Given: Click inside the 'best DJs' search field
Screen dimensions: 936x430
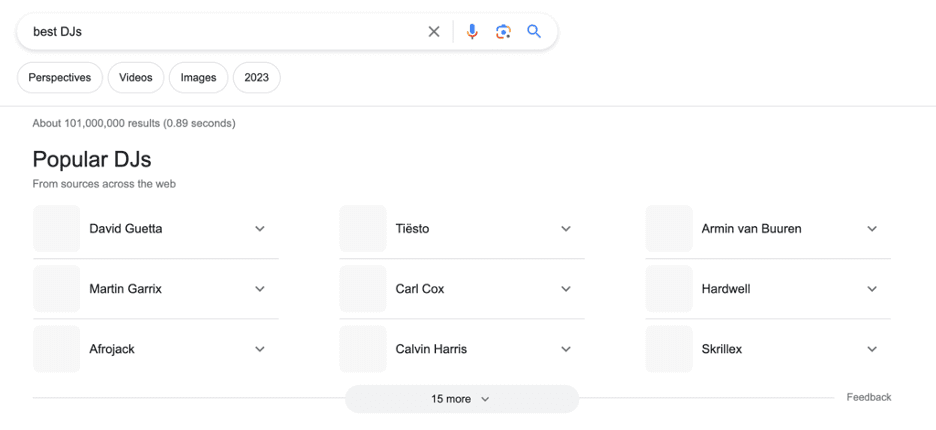Looking at the screenshot, I should click(x=220, y=32).
